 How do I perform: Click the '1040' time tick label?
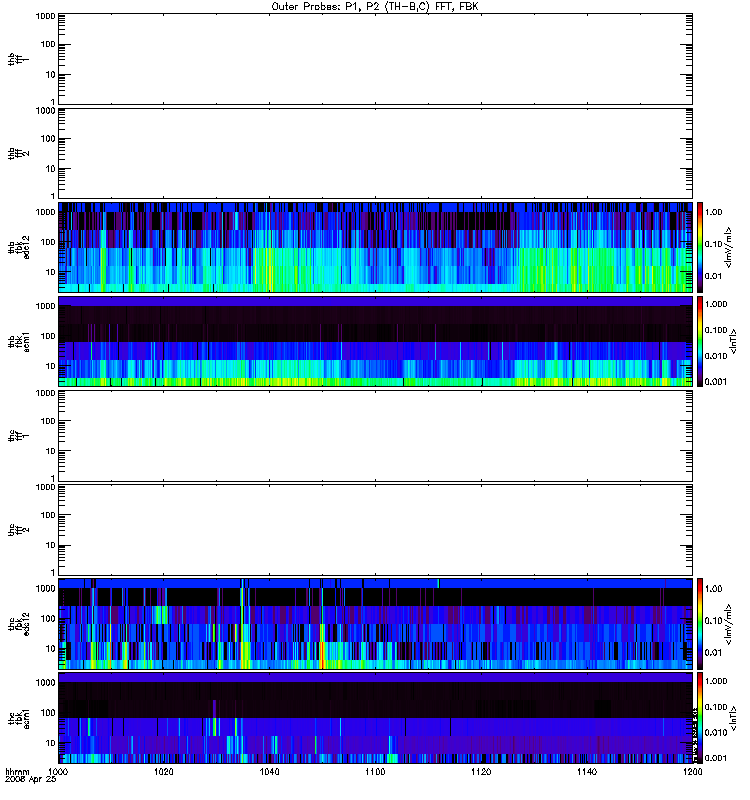coord(269,771)
